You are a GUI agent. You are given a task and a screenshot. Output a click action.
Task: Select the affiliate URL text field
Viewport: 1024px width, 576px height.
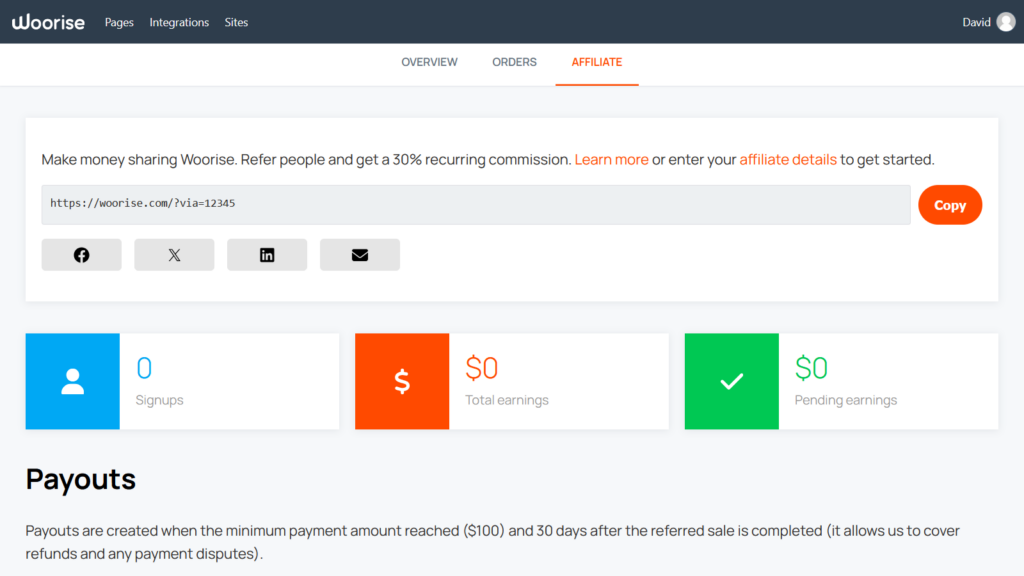(470, 204)
